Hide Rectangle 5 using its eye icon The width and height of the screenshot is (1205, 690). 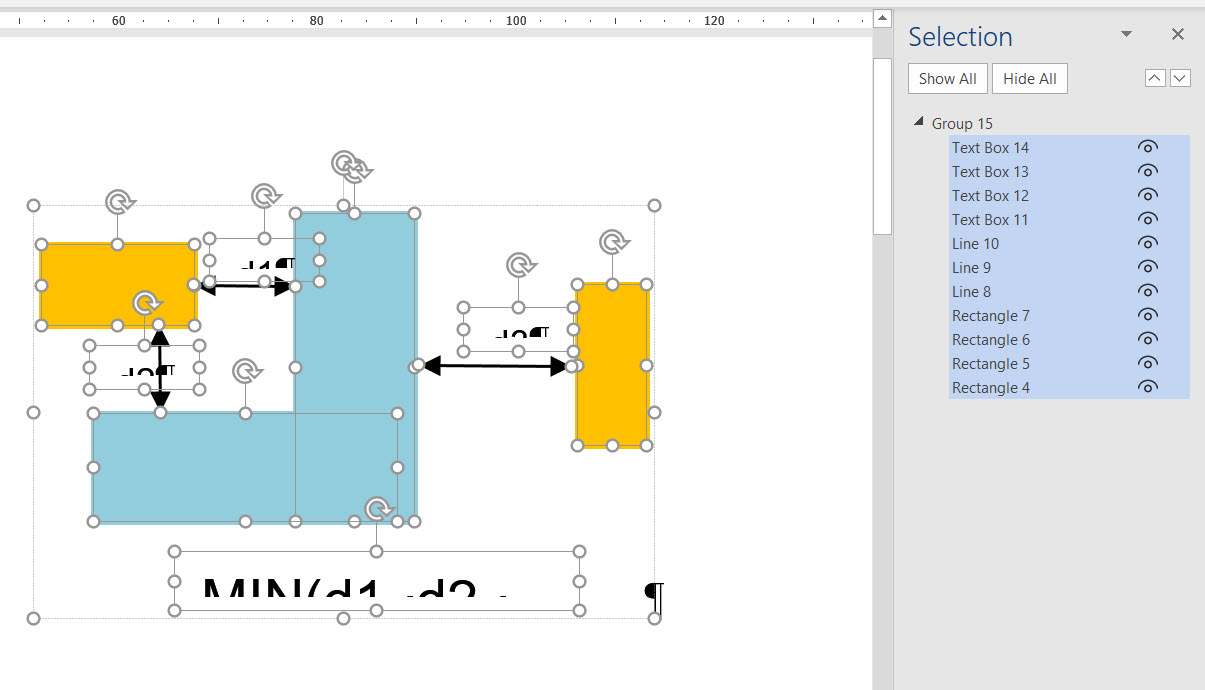[x=1148, y=364]
